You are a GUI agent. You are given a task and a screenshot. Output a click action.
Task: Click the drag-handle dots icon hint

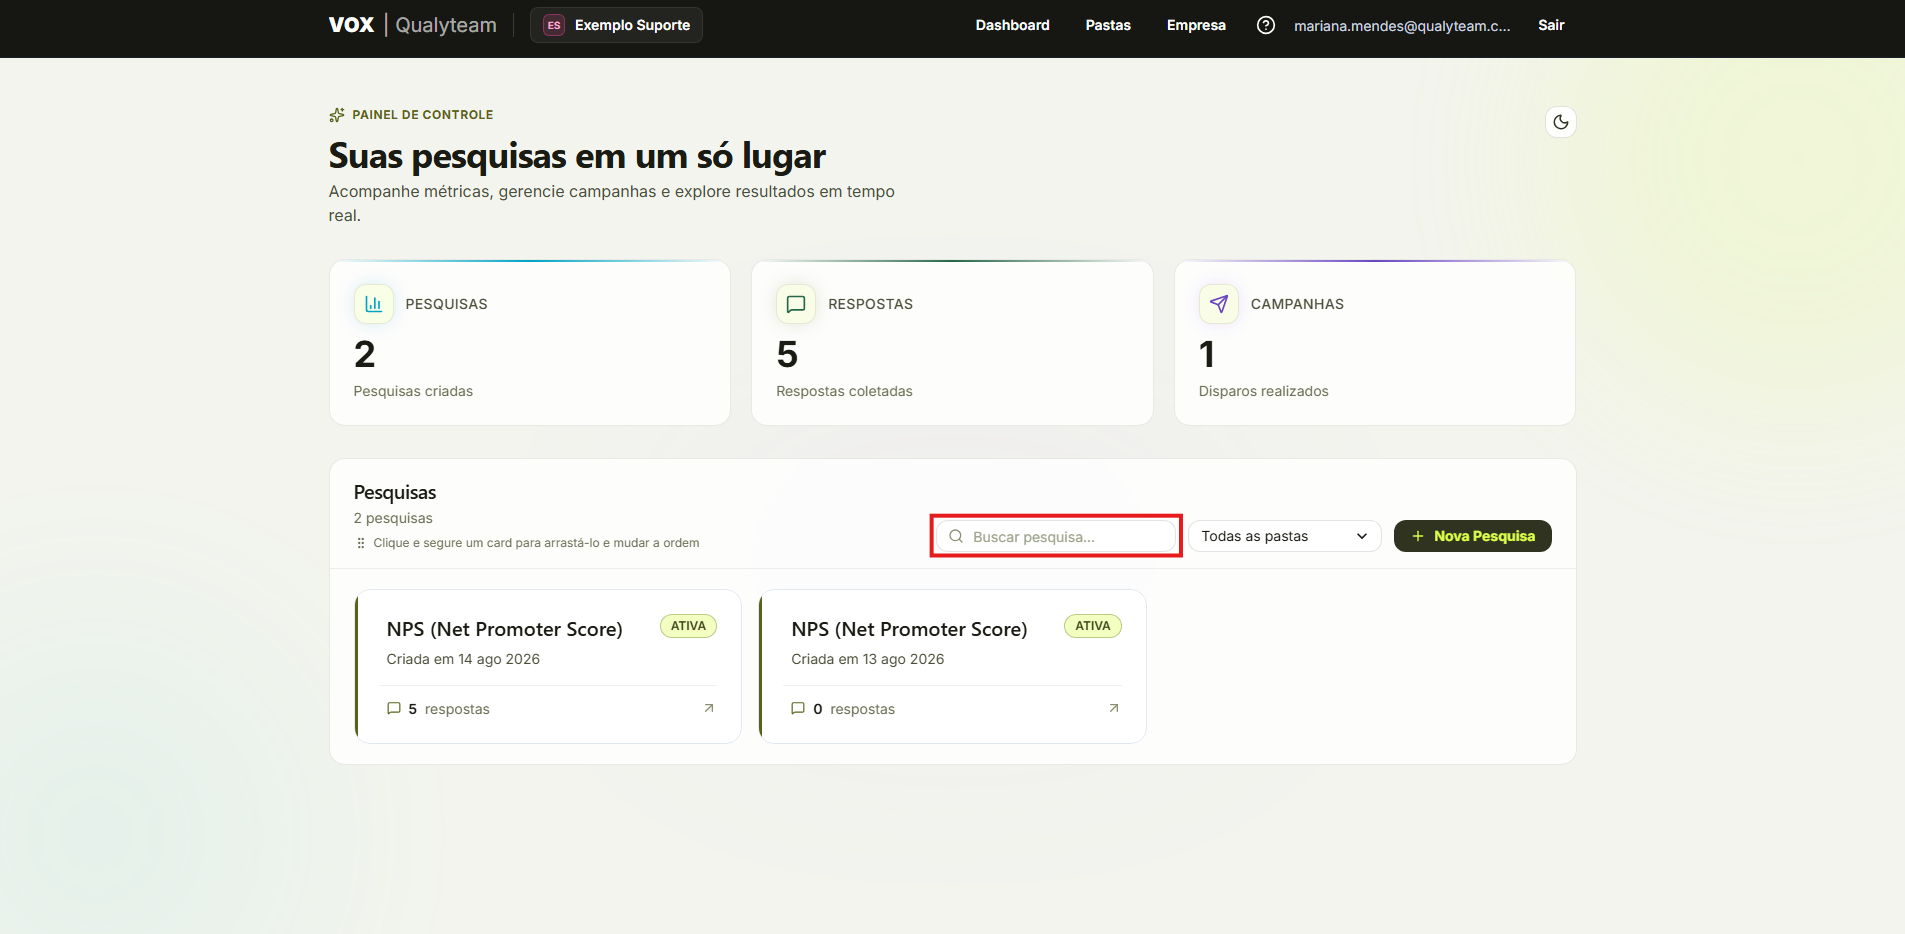361,543
